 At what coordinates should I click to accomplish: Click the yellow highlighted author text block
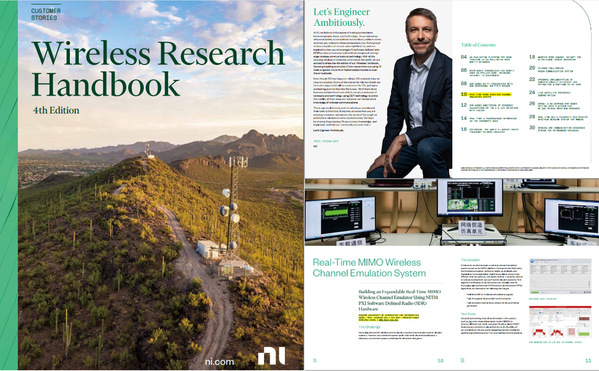click(x=389, y=318)
